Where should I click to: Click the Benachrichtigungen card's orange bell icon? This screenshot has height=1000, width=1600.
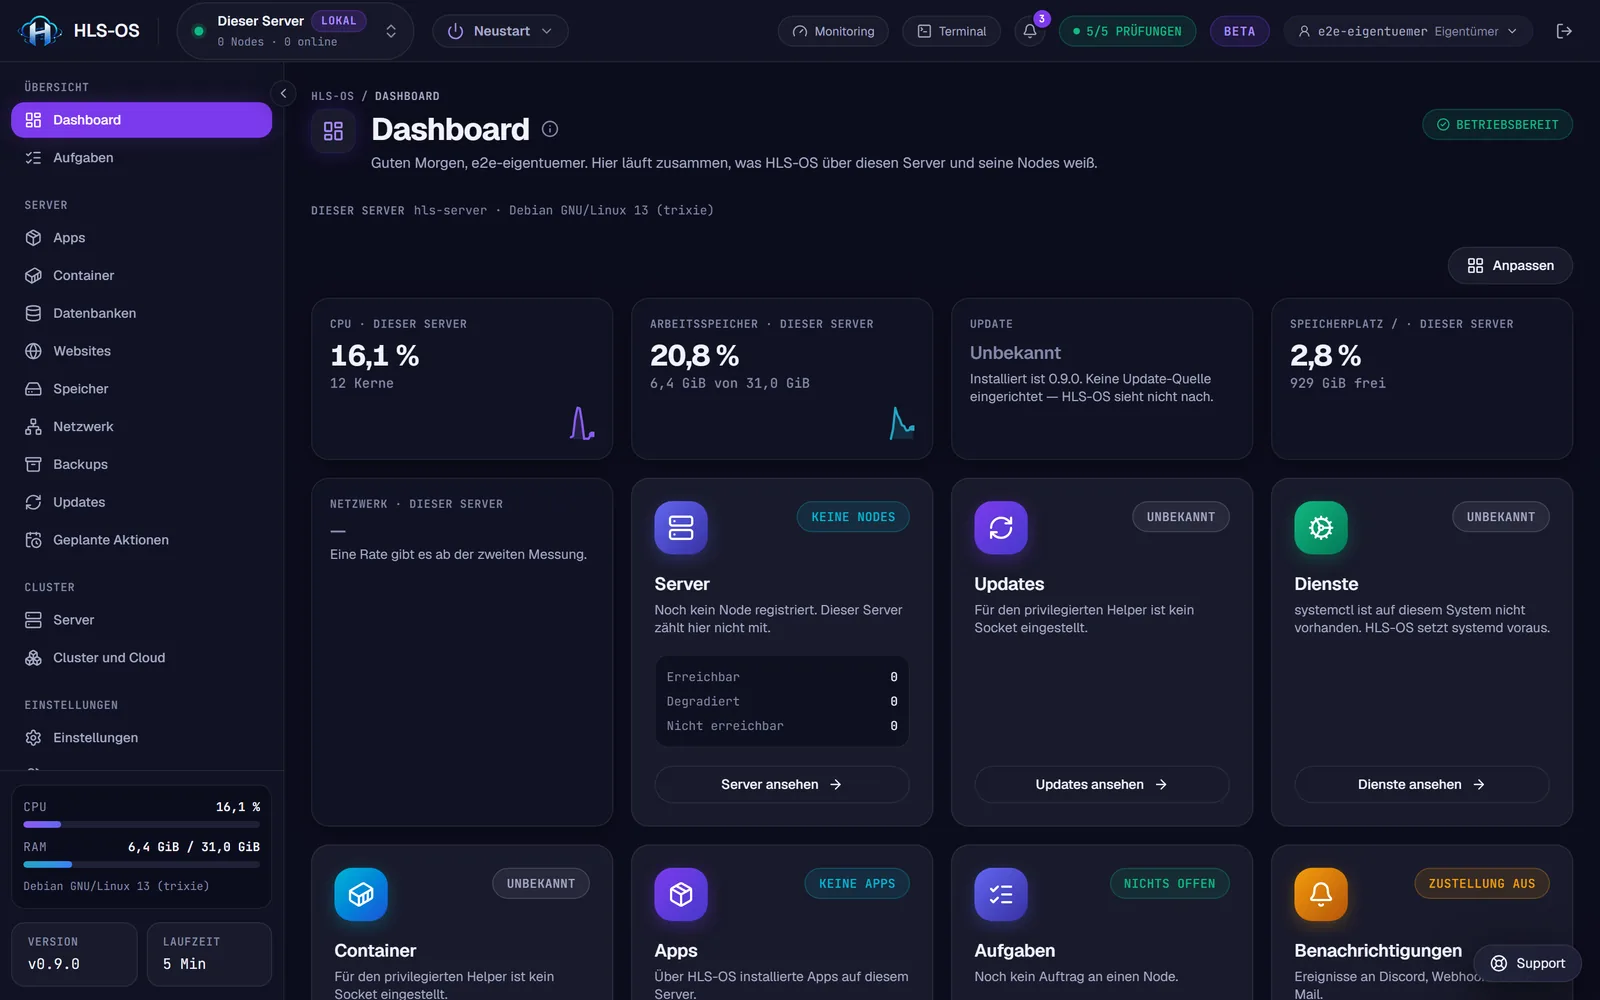click(x=1321, y=894)
